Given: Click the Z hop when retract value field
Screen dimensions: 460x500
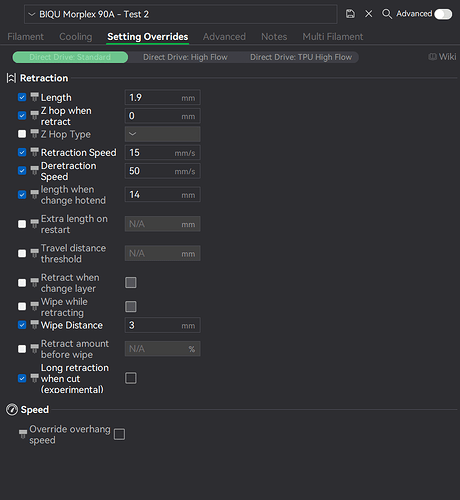Looking at the screenshot, I should point(162,116).
